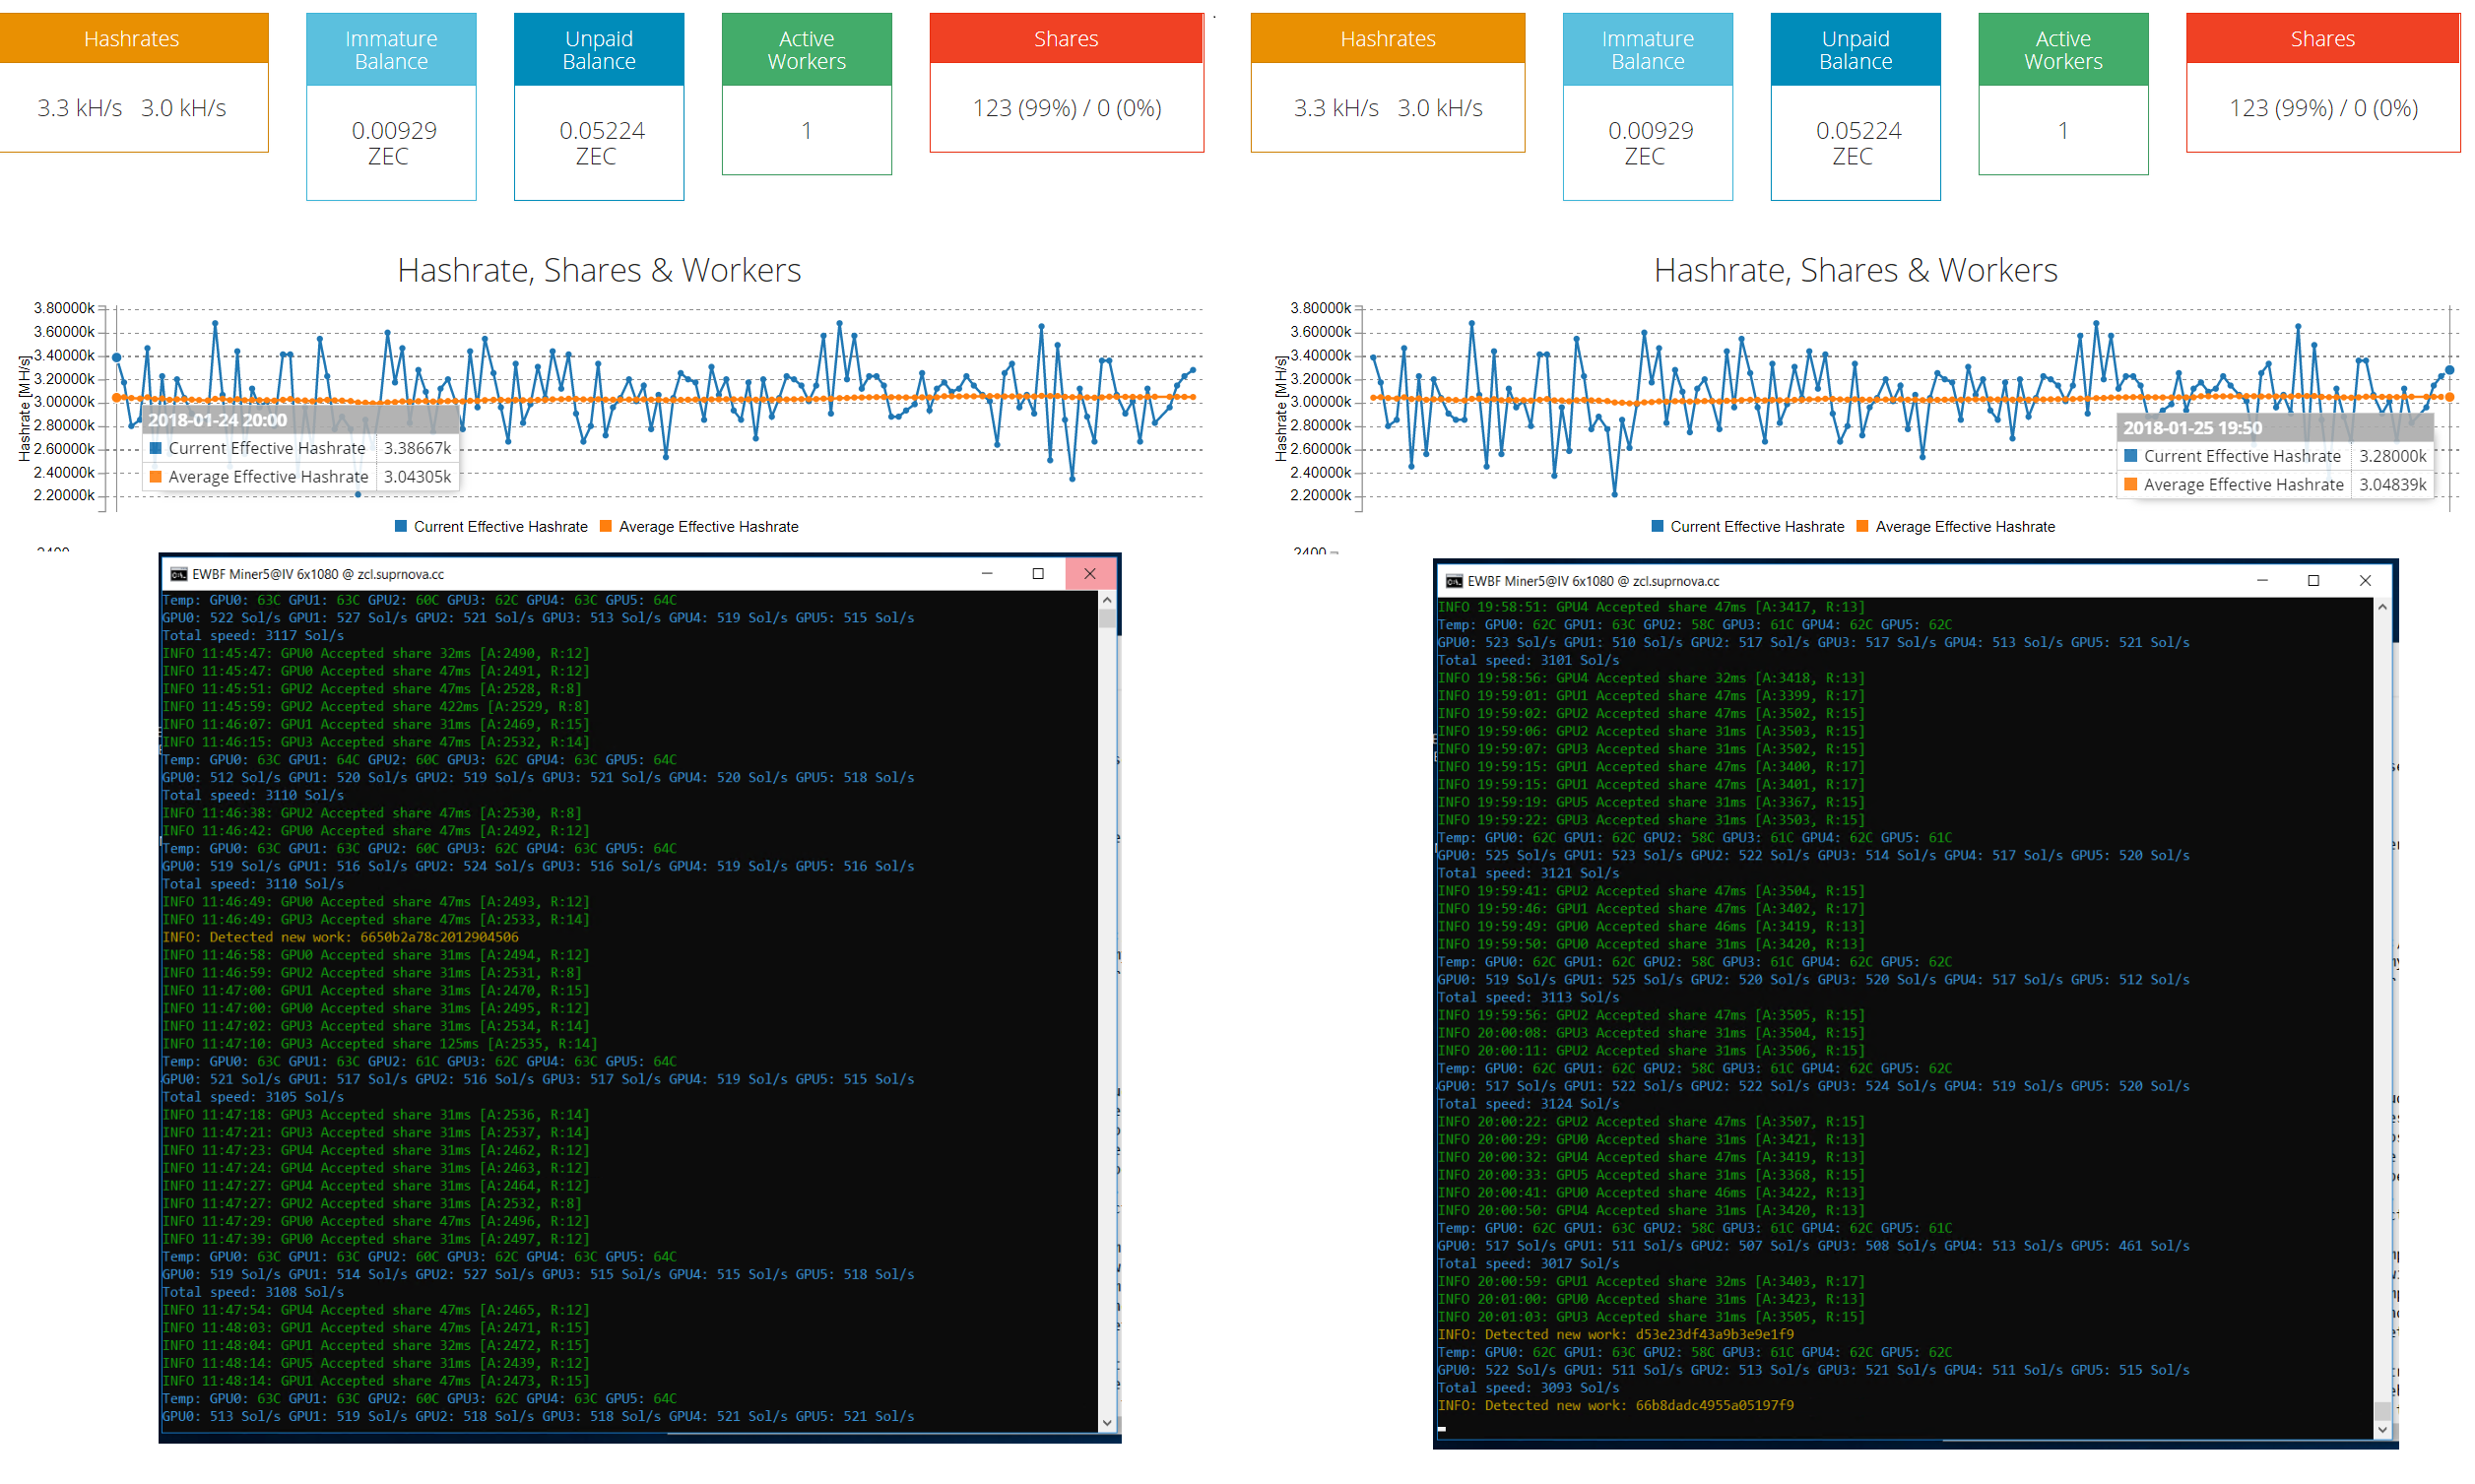Select the red Shares header on right dashboard
The image size is (2475, 1484).
click(x=2323, y=38)
